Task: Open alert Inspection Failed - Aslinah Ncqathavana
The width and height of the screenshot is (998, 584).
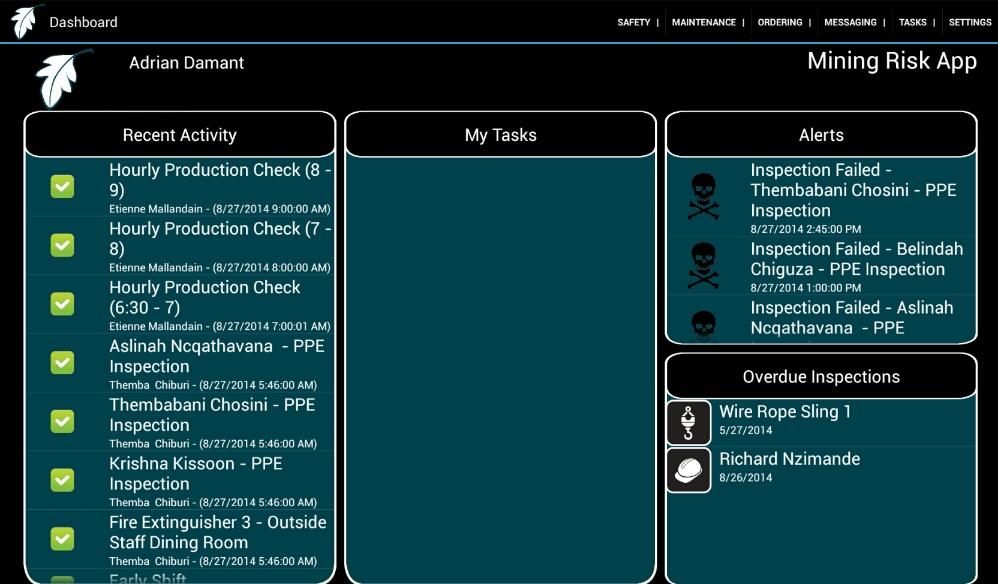Action: (821, 319)
